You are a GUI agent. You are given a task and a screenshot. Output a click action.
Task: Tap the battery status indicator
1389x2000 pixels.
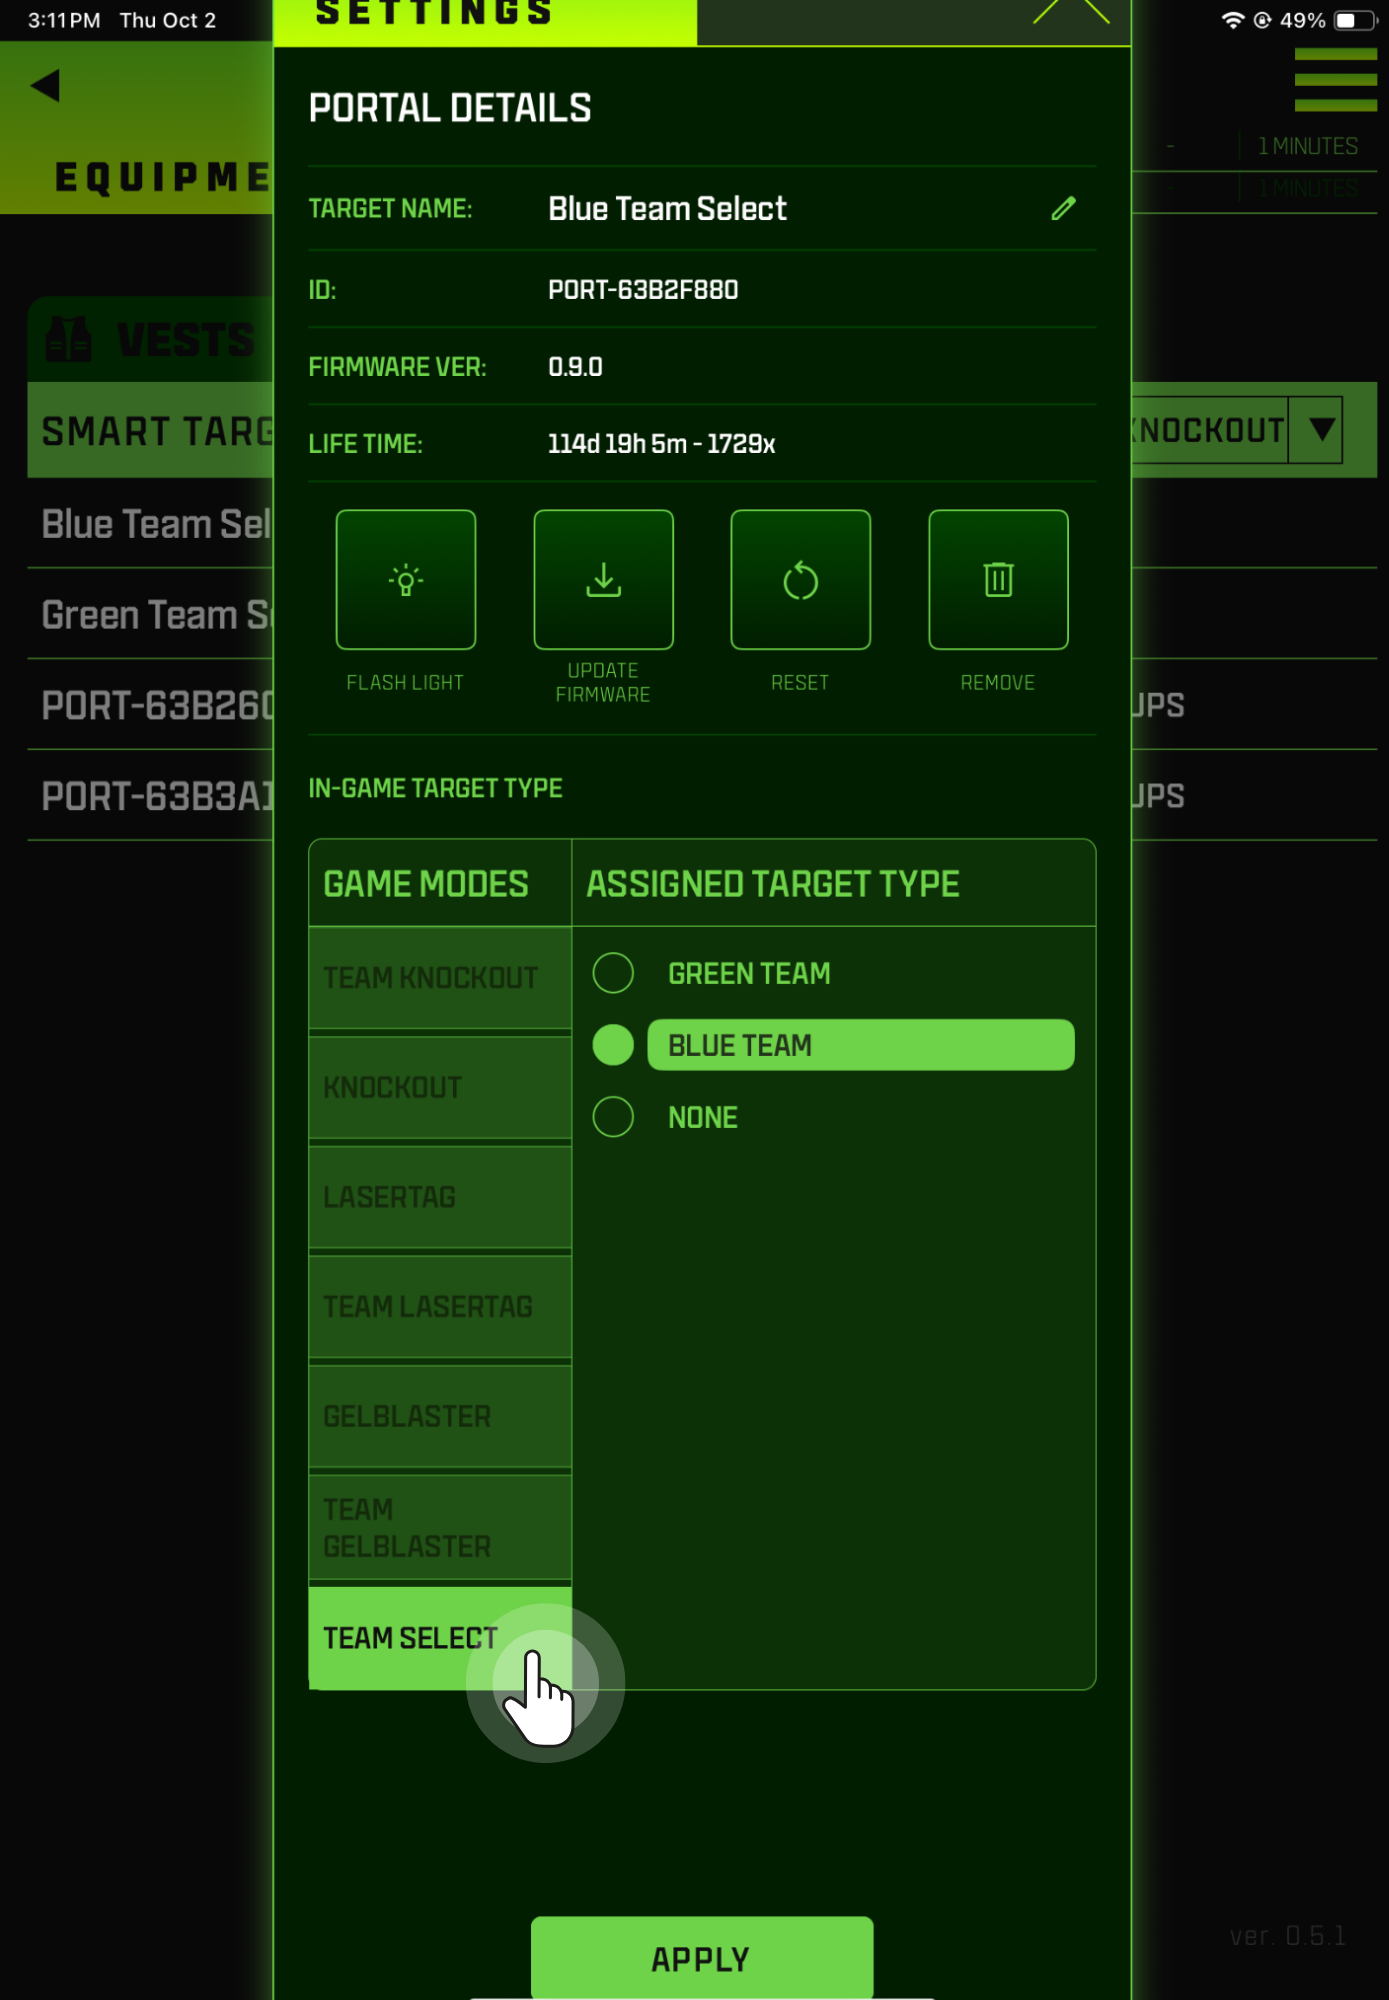[x=1355, y=20]
